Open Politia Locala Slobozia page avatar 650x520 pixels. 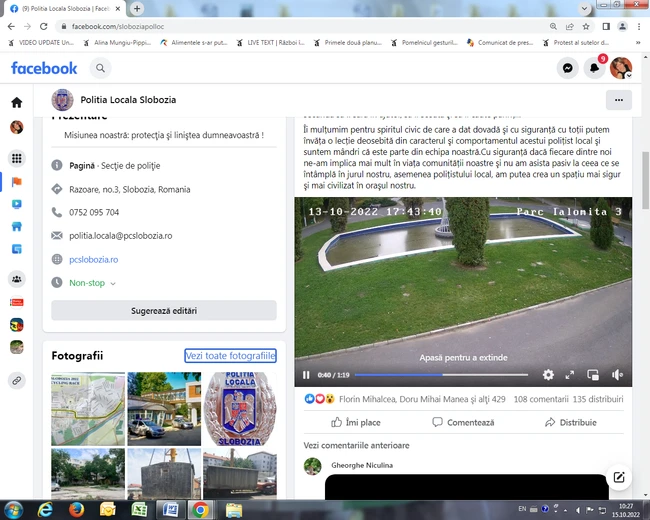pos(62,100)
